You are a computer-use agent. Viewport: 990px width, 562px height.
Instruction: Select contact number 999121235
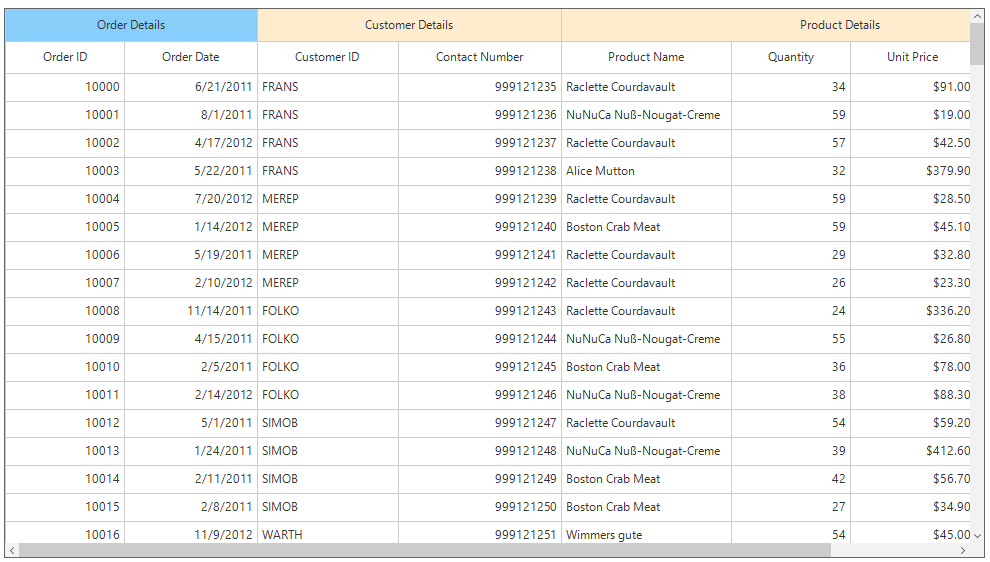[480, 87]
